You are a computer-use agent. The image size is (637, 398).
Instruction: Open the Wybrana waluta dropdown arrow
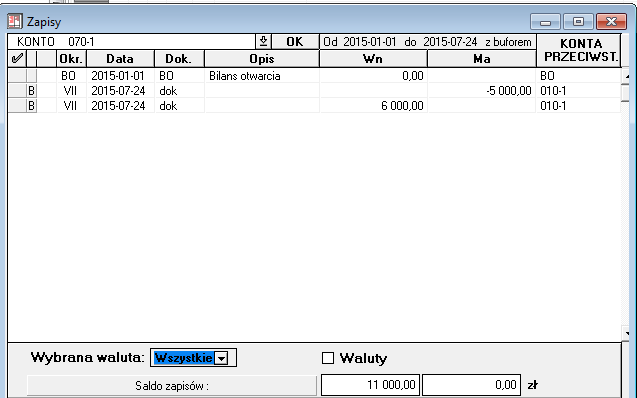[x=221, y=358]
